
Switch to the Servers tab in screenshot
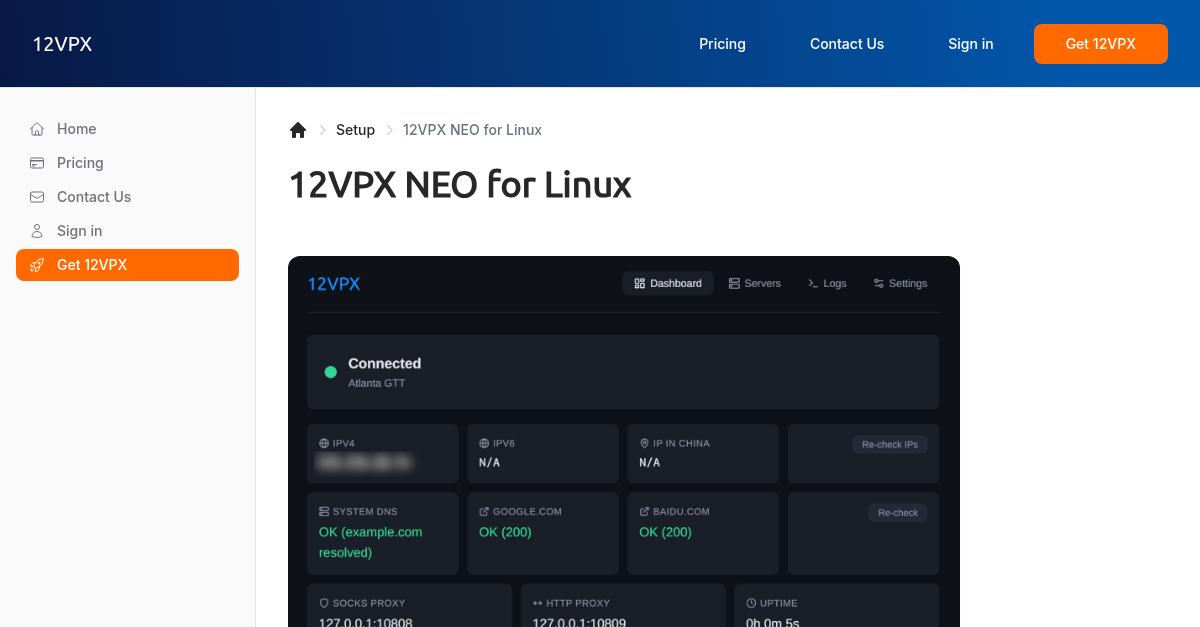click(755, 283)
